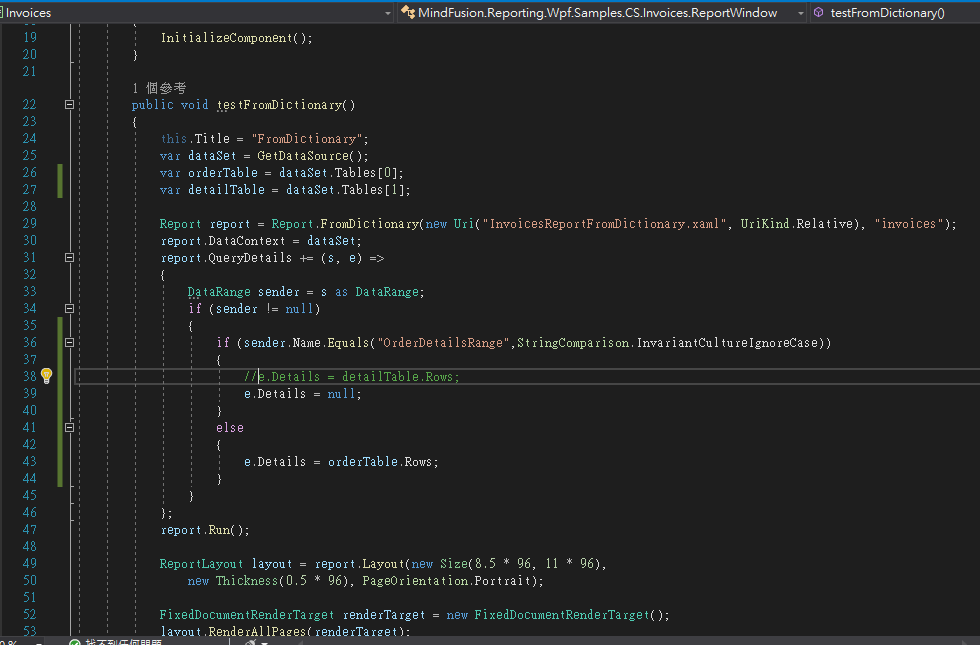Collapse the testFromDictionary method at line 22
The width and height of the screenshot is (980, 645).
pyautogui.click(x=69, y=105)
